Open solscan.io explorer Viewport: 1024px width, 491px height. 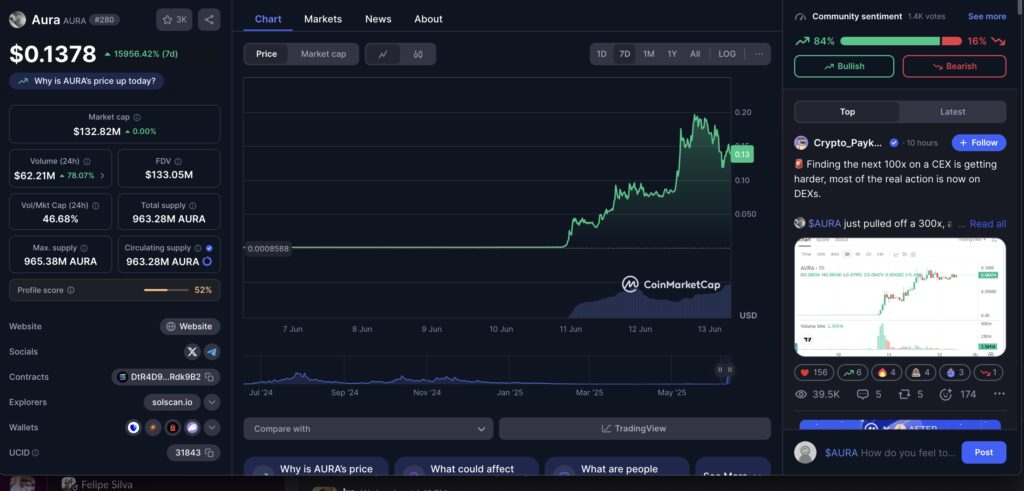(172, 402)
